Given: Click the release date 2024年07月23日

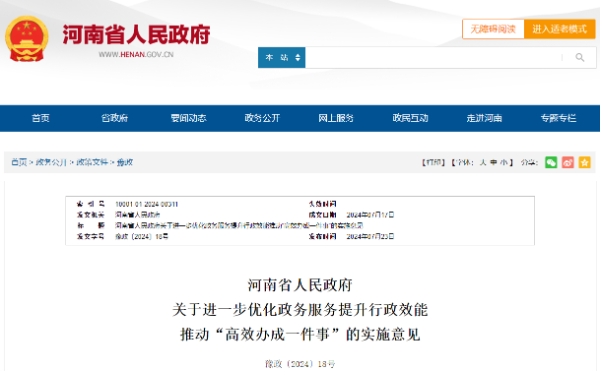Looking at the screenshot, I should 370,237.
